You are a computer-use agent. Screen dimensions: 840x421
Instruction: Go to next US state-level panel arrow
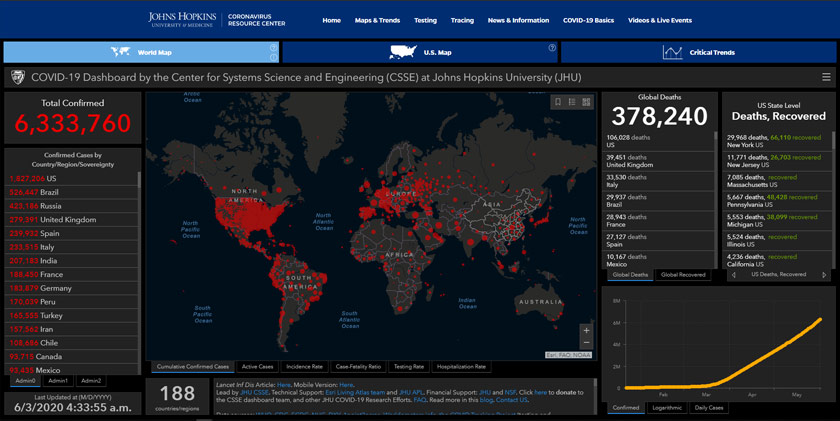coord(824,275)
